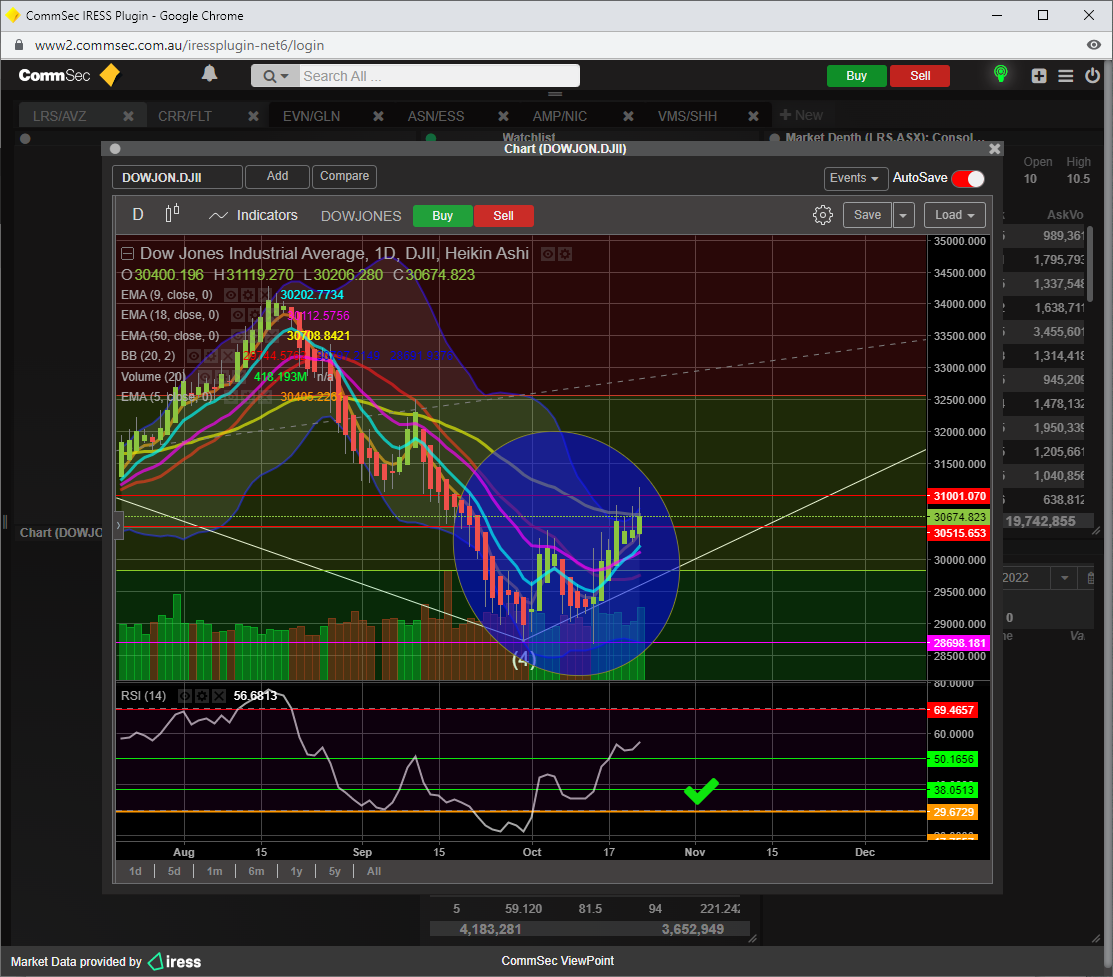This screenshot has width=1113, height=977.
Task: Open the arrow dropdown beside Save
Action: 903,215
